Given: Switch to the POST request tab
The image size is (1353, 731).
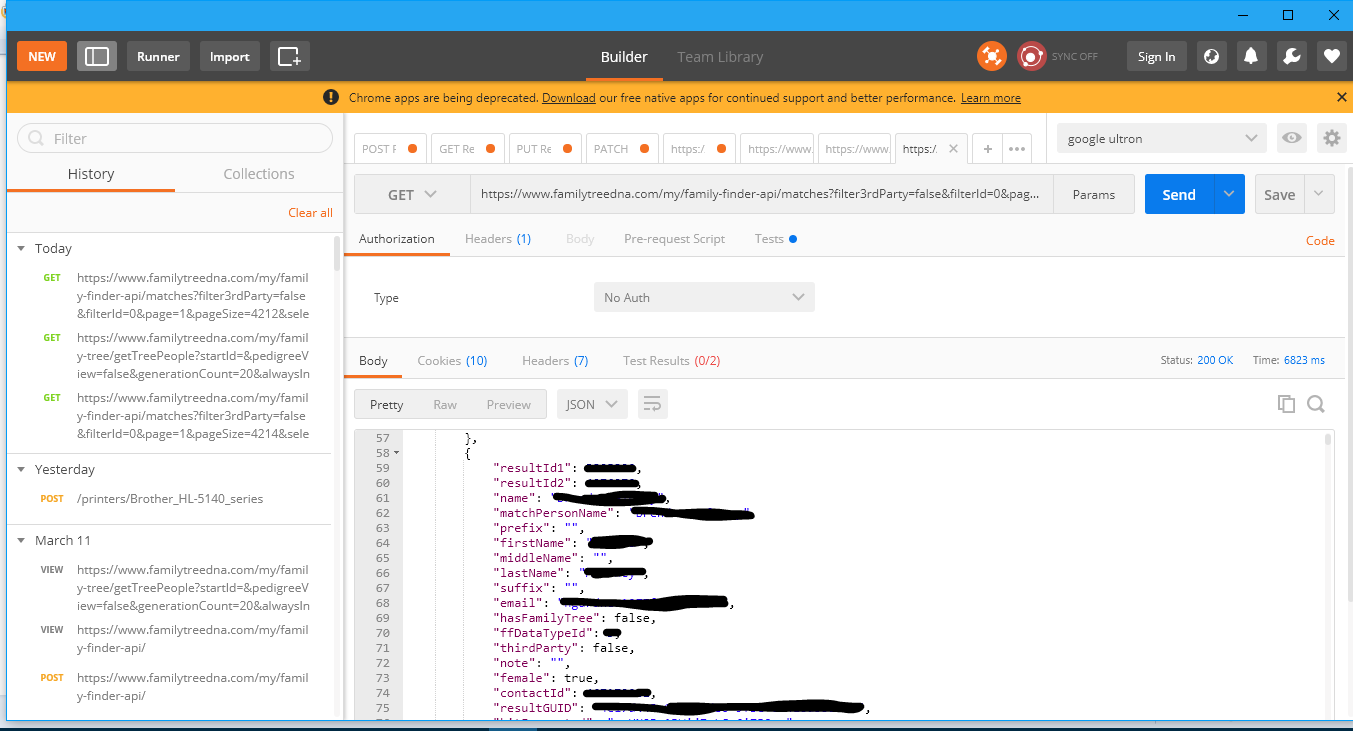Looking at the screenshot, I should (390, 149).
